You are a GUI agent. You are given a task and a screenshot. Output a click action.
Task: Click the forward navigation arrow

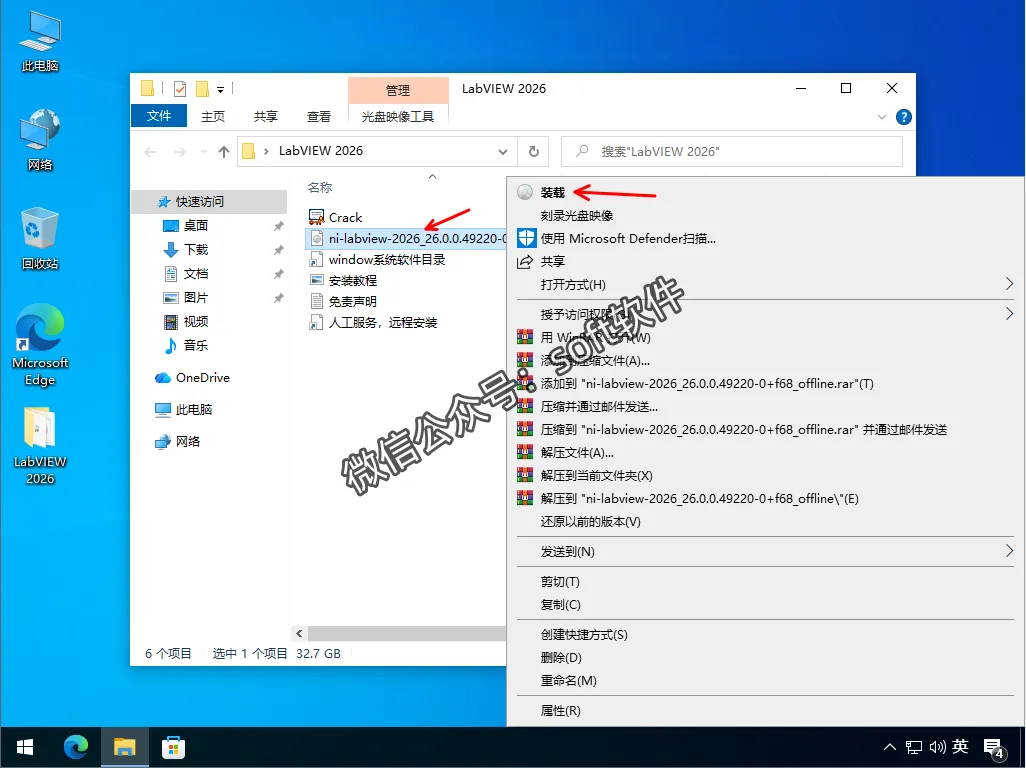(179, 152)
